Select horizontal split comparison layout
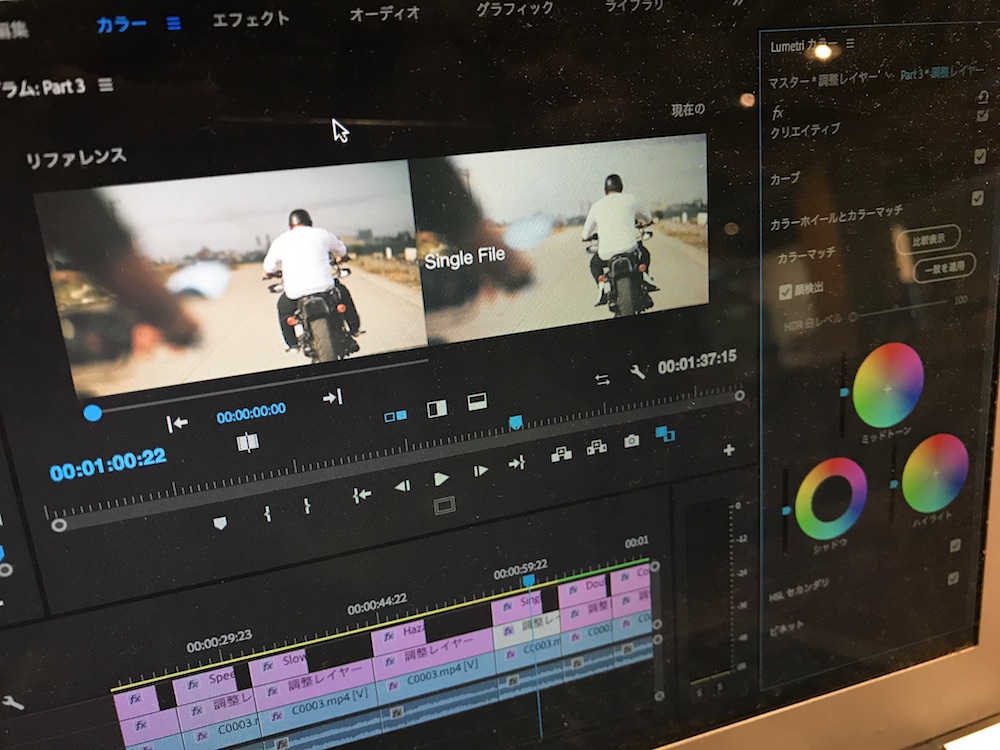This screenshot has height=750, width=1000. 477,401
